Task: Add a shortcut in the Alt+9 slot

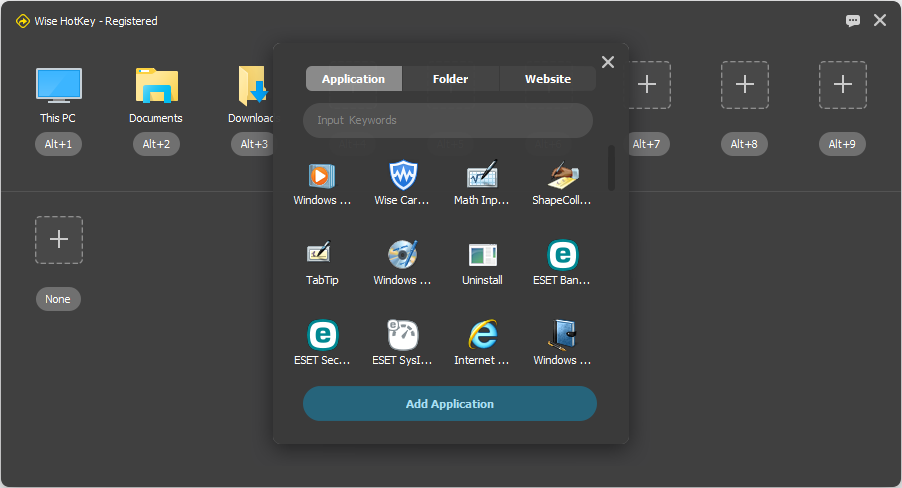Action: click(x=843, y=85)
